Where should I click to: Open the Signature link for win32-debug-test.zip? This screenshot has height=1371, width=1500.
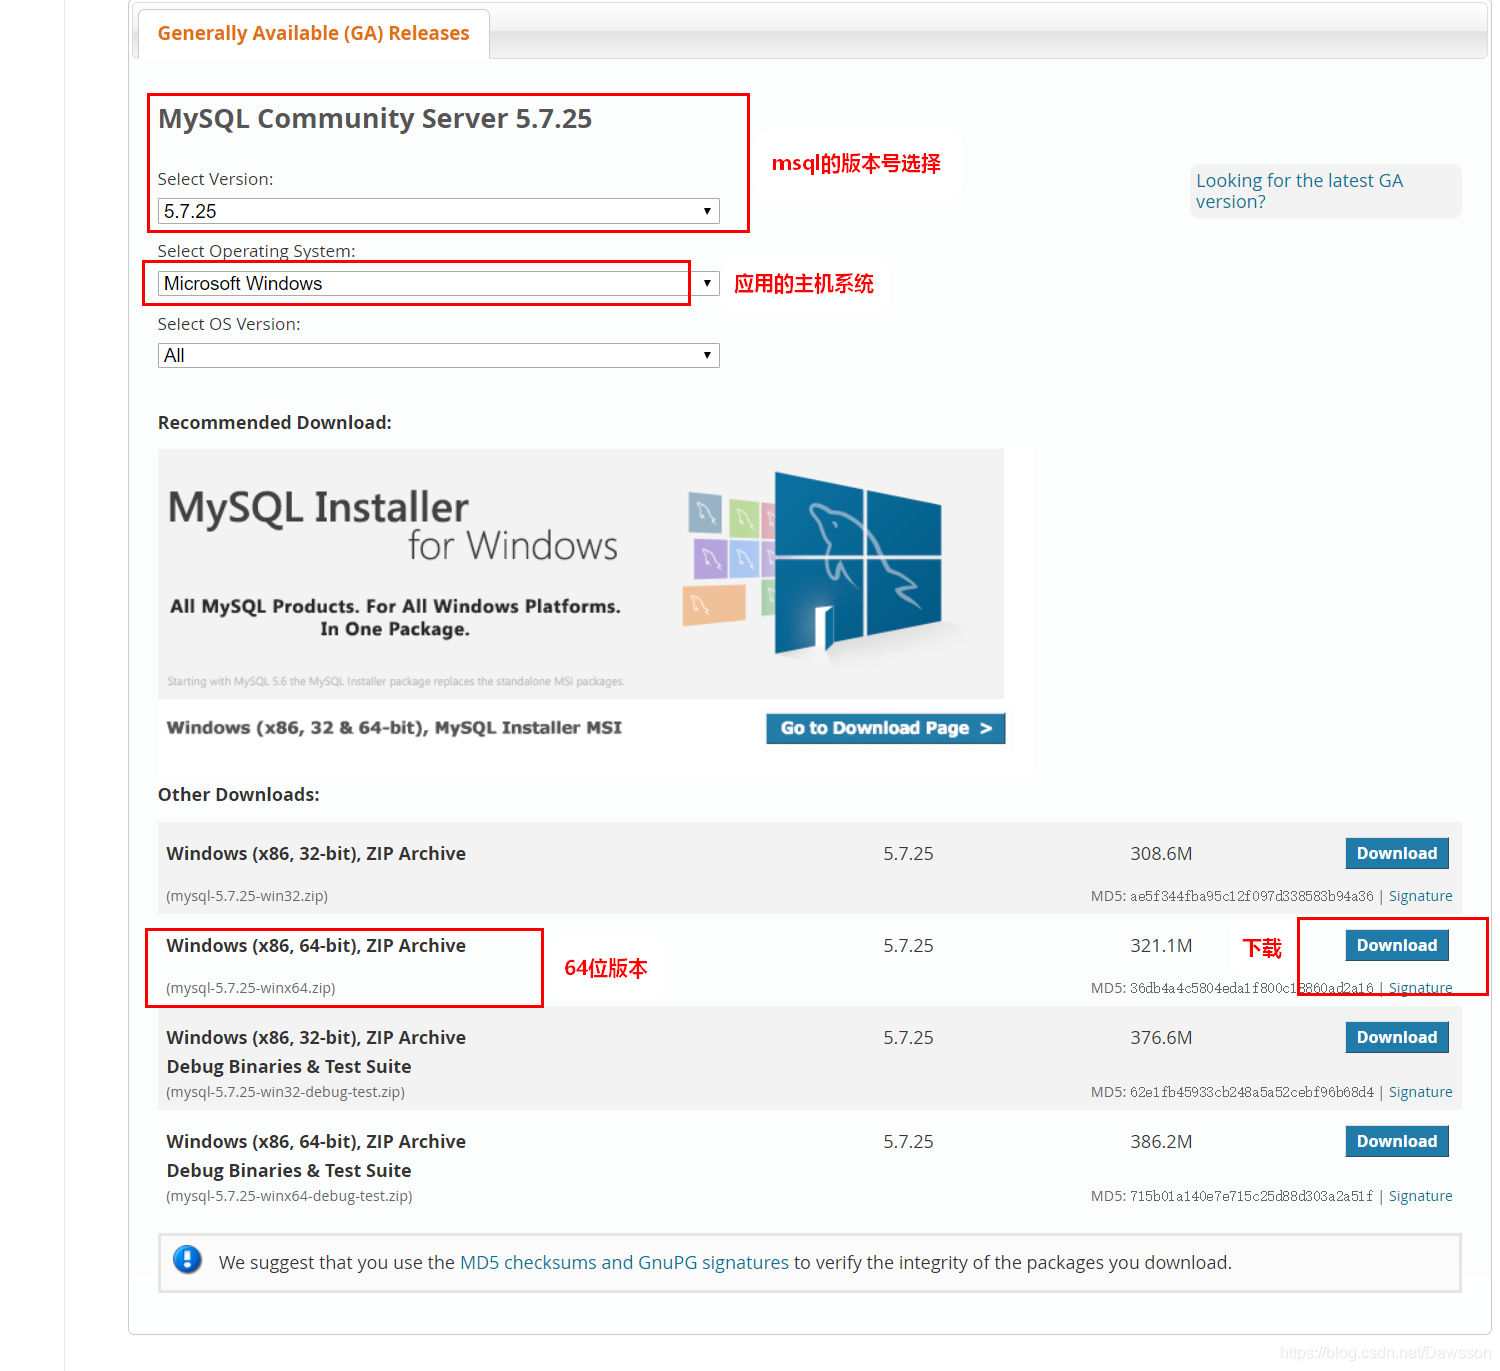[x=1420, y=1092]
